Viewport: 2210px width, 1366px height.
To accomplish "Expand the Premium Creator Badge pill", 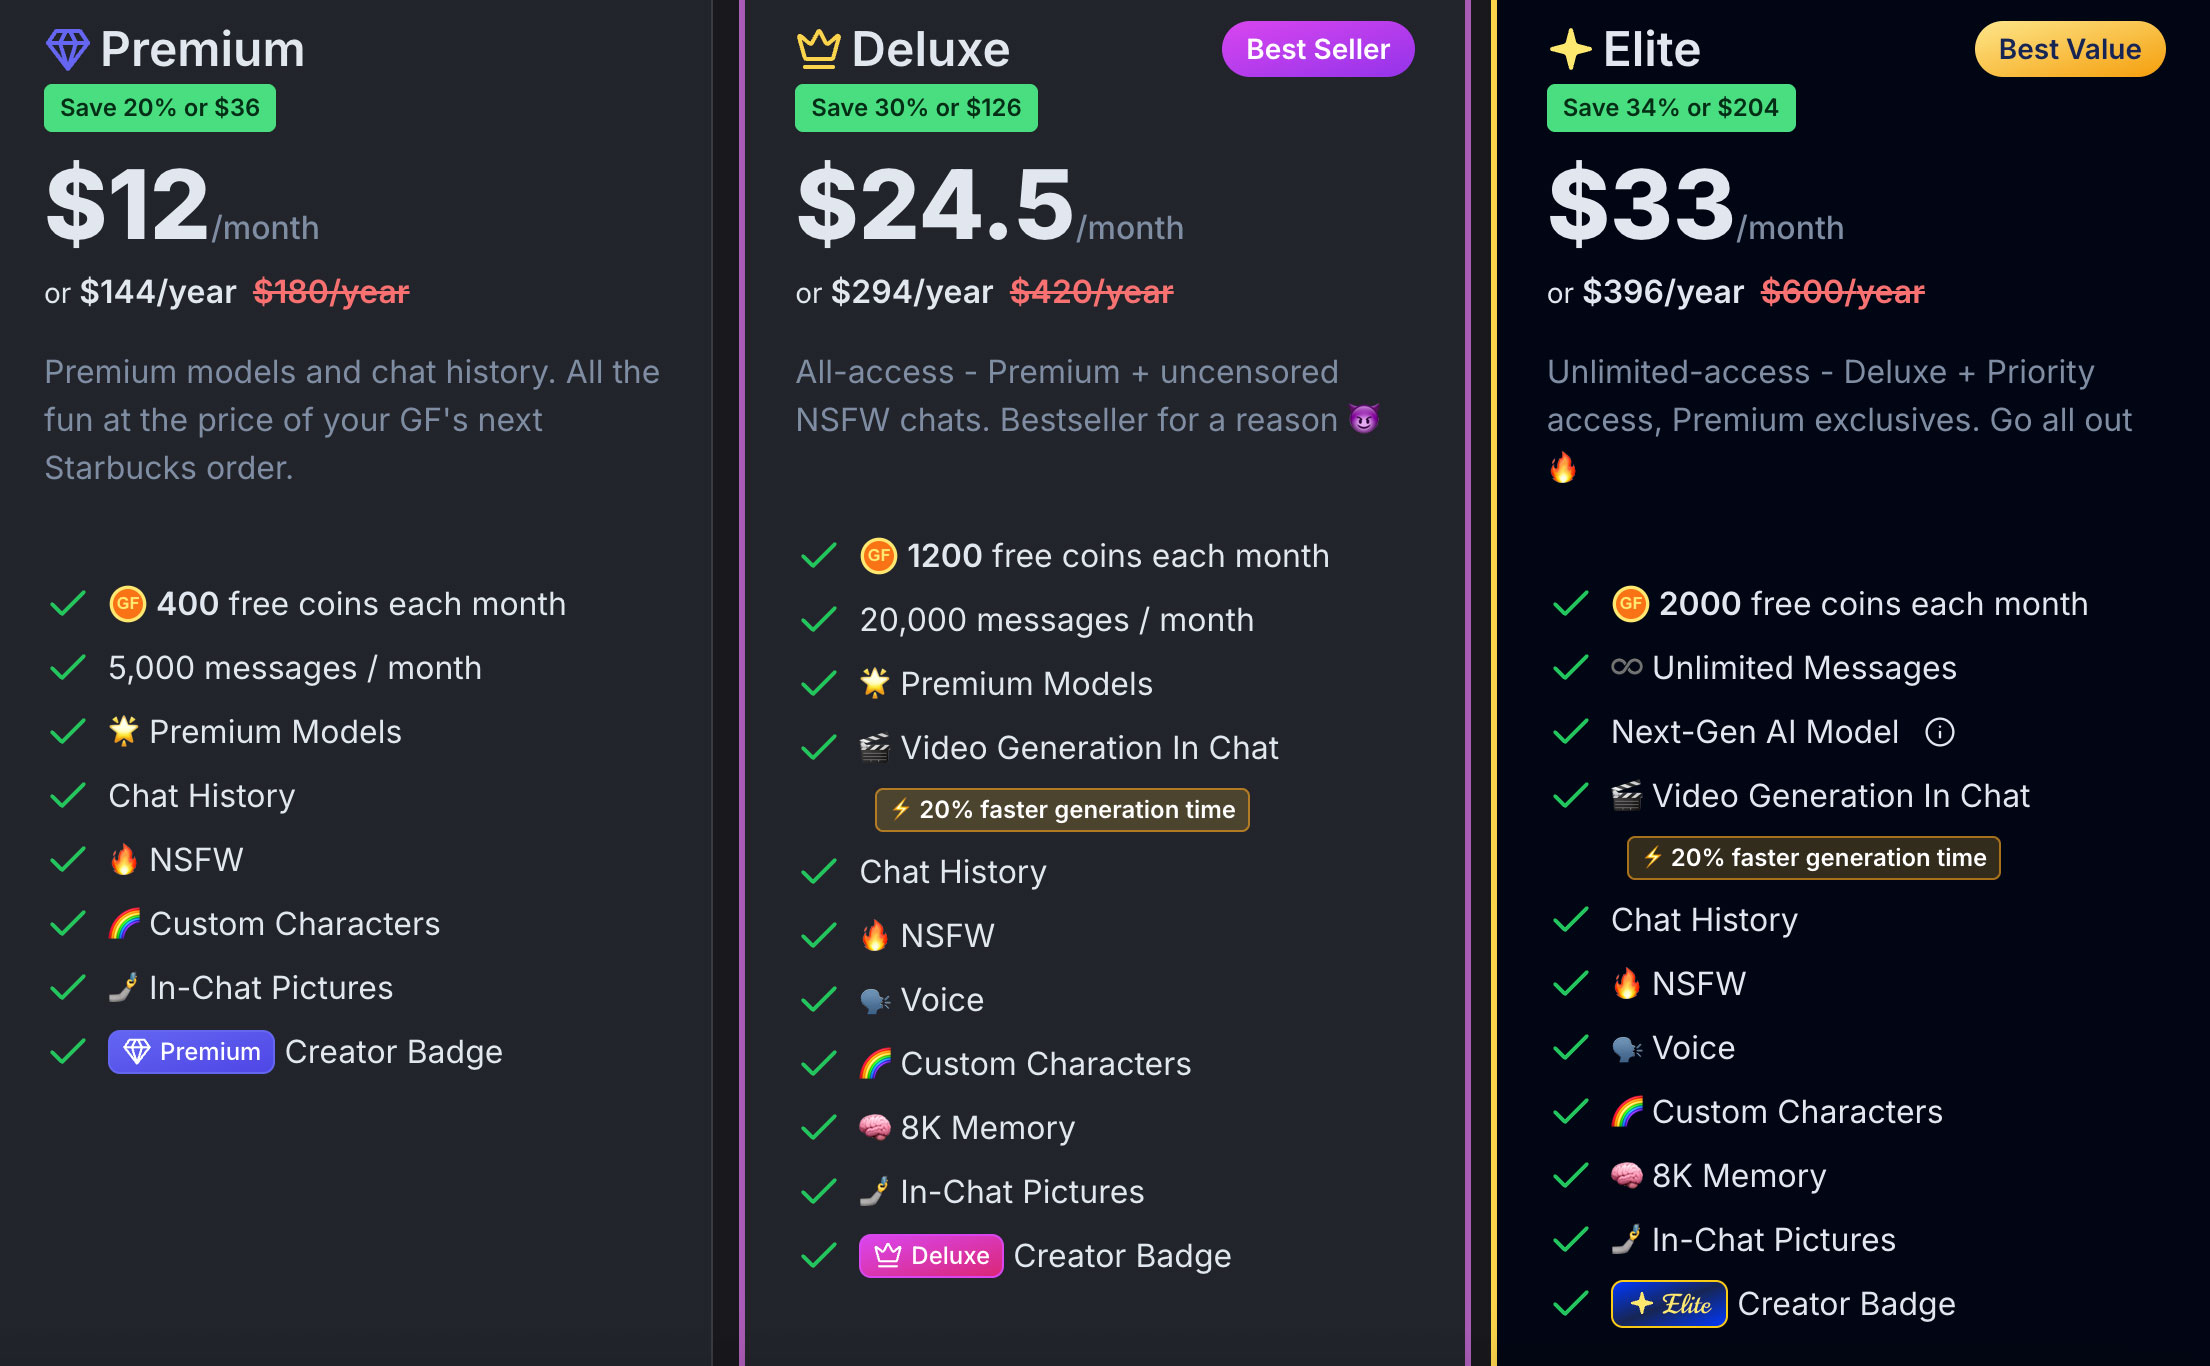I will (190, 1051).
